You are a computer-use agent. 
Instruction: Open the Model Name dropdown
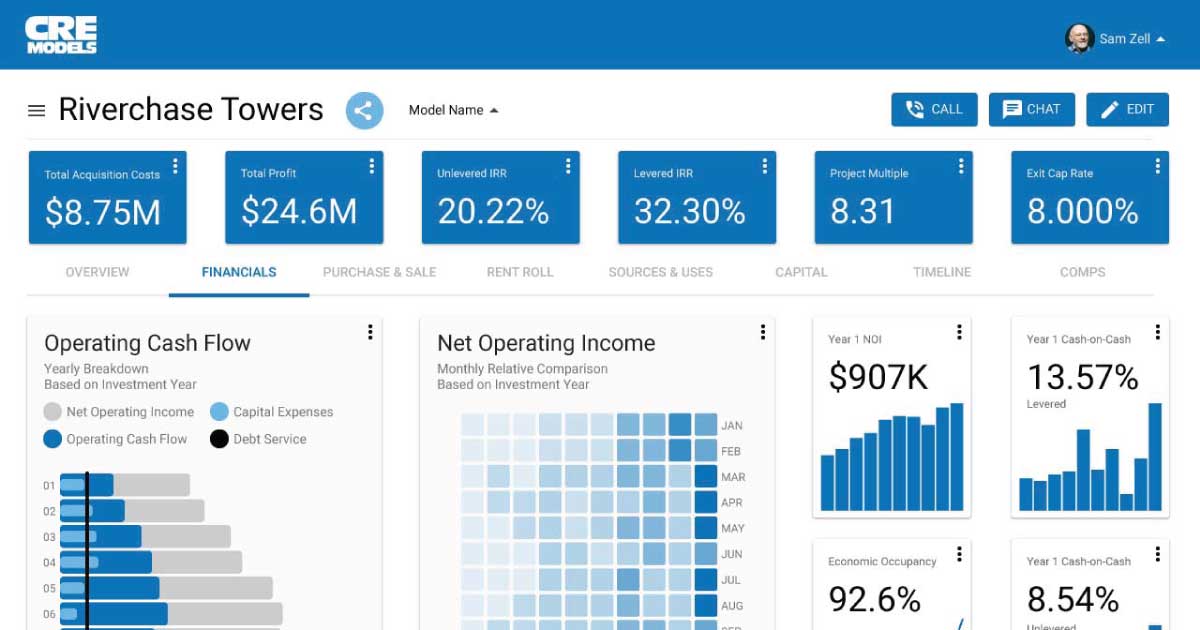[x=452, y=110]
